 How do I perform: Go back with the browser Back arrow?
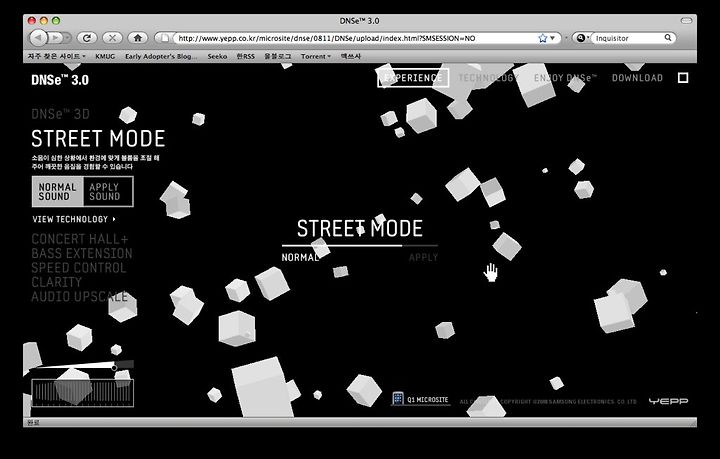[39, 38]
